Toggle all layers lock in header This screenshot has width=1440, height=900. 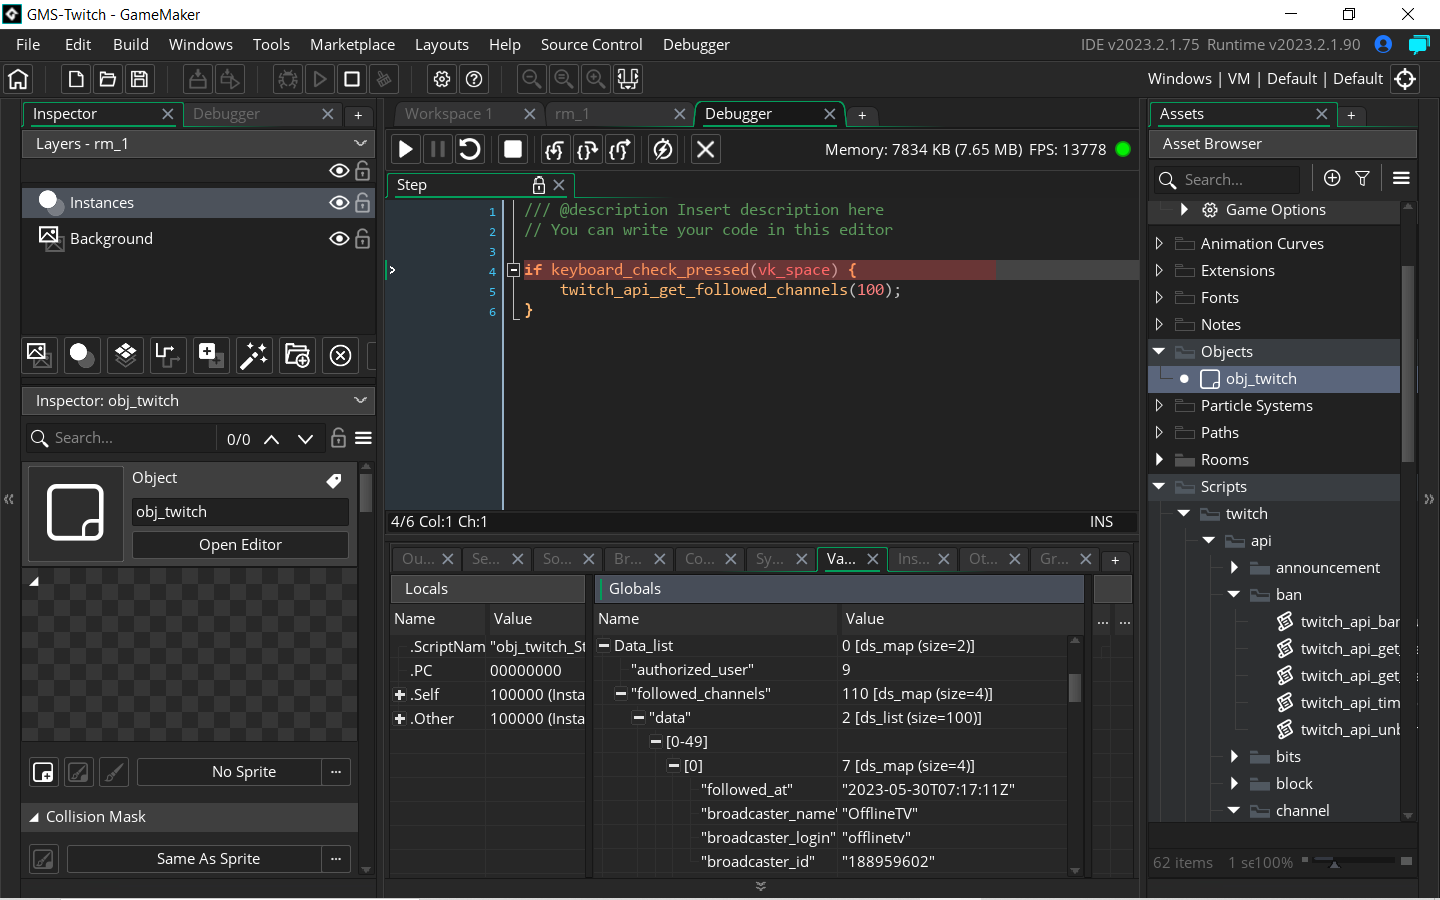(363, 171)
